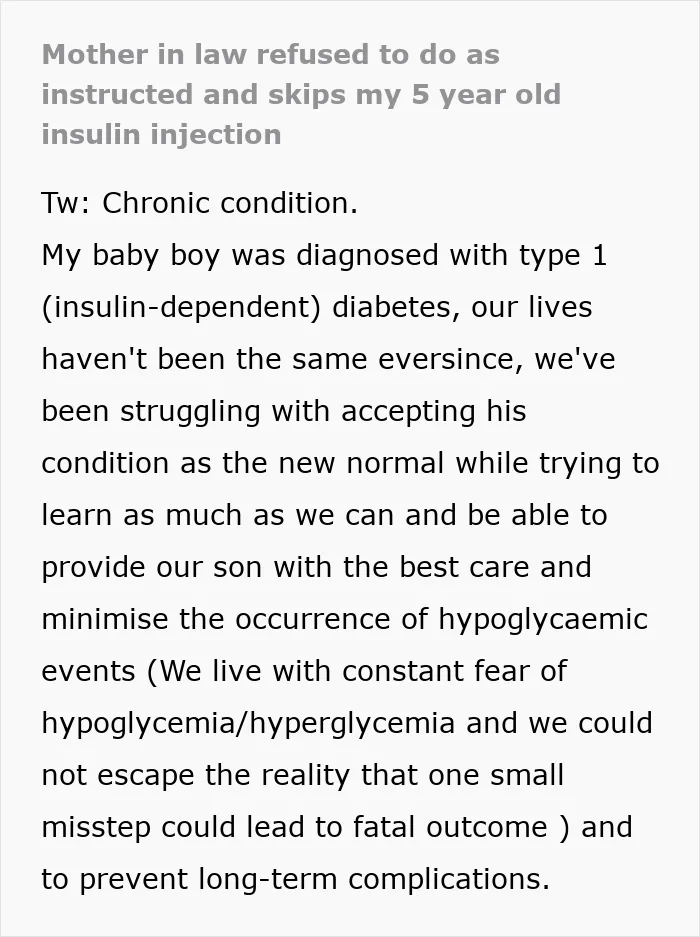Click the word 'hypoglycaemic'
700x937 pixels.
tap(543, 620)
